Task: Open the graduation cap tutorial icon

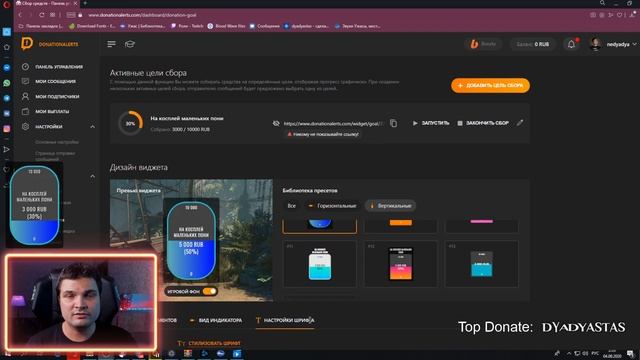Action: coord(130,44)
